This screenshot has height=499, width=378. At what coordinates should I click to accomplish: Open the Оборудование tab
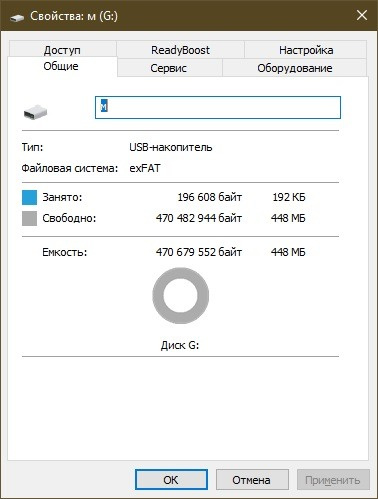click(x=295, y=68)
